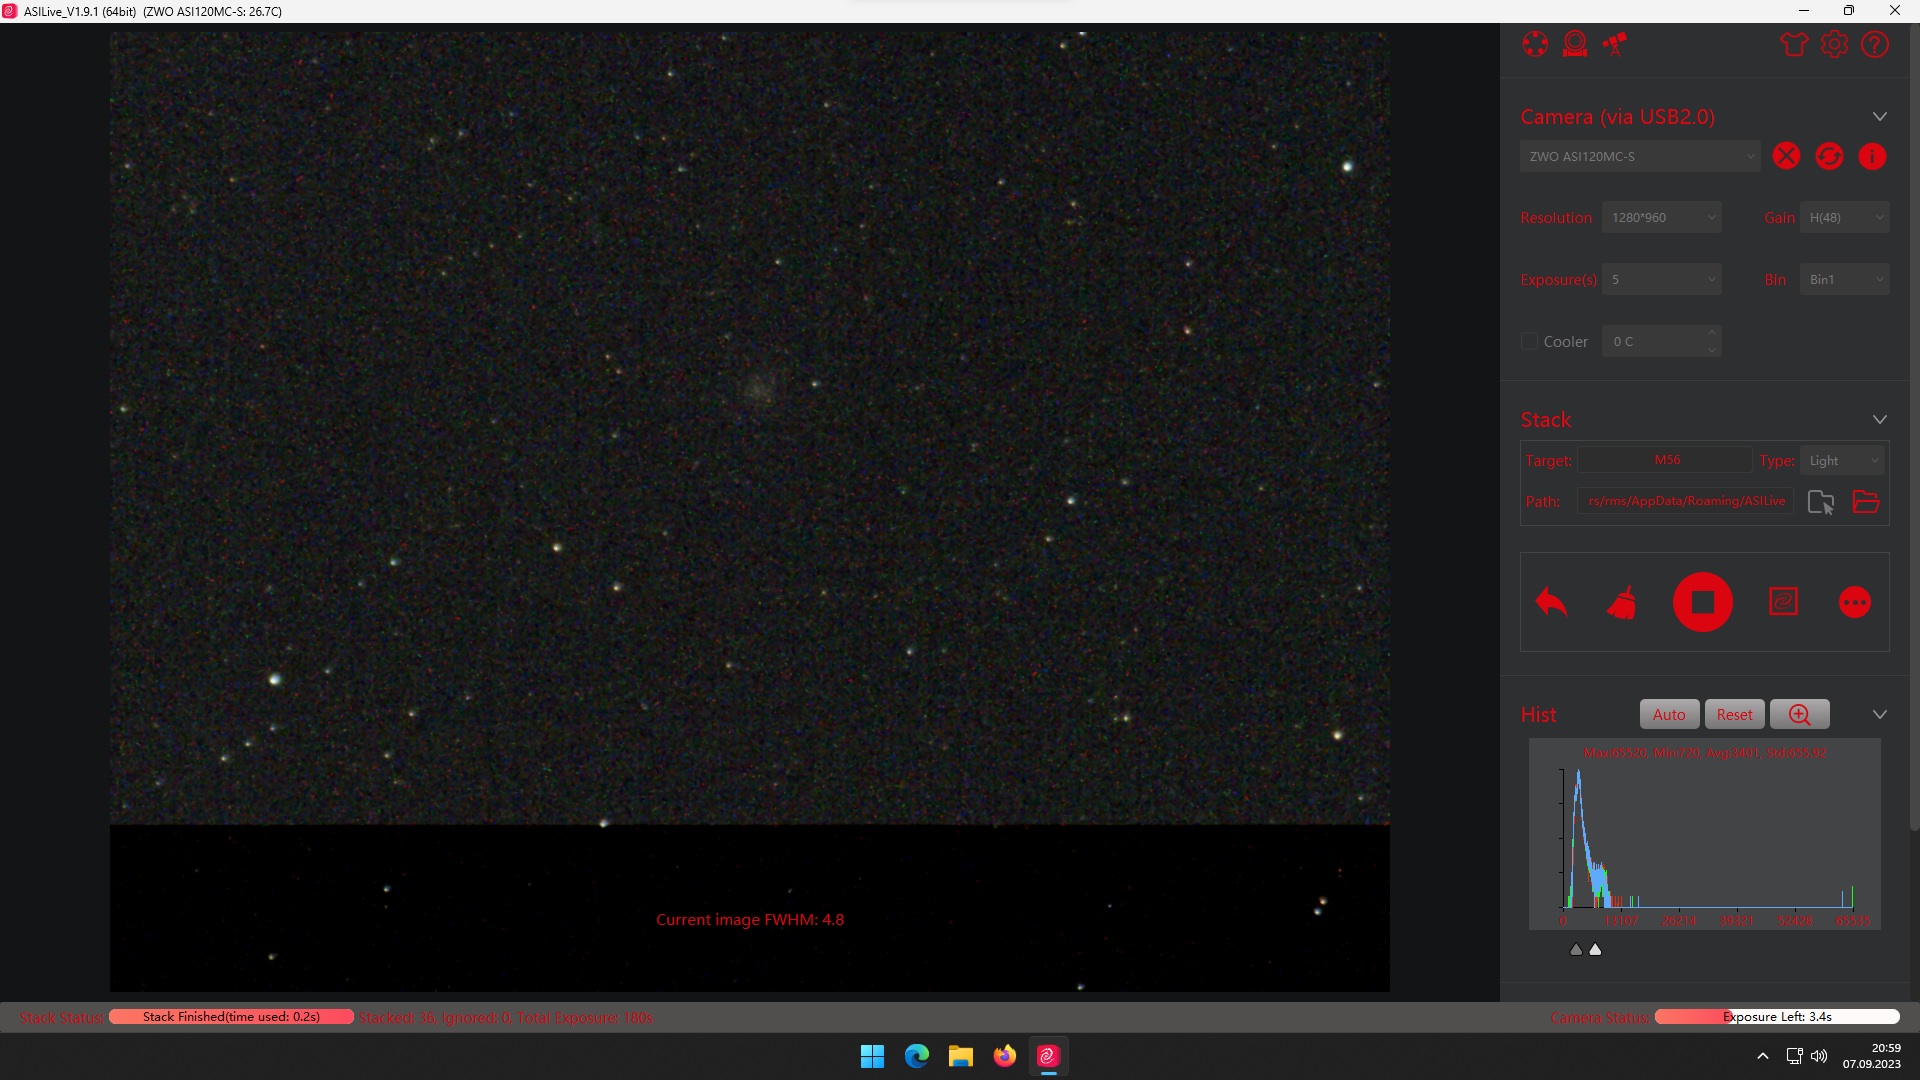Image resolution: width=1920 pixels, height=1080 pixels.
Task: Collapse the Stack section
Action: pos(1880,420)
